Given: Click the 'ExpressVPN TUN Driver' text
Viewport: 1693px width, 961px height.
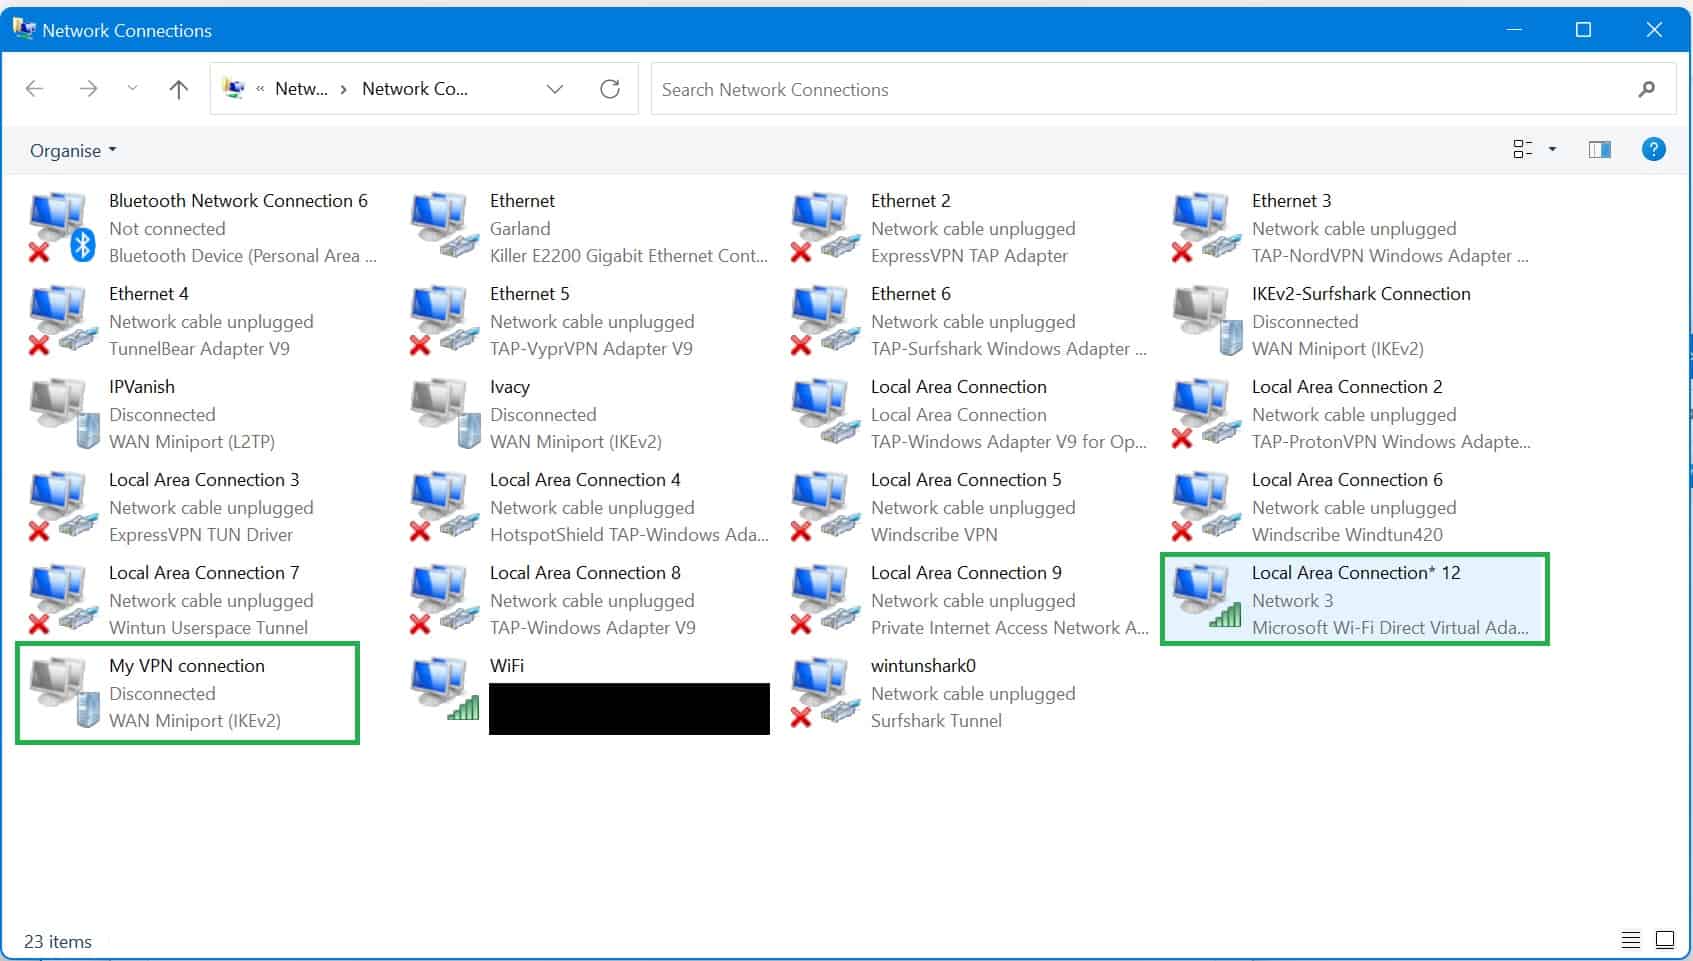Looking at the screenshot, I should 201,535.
